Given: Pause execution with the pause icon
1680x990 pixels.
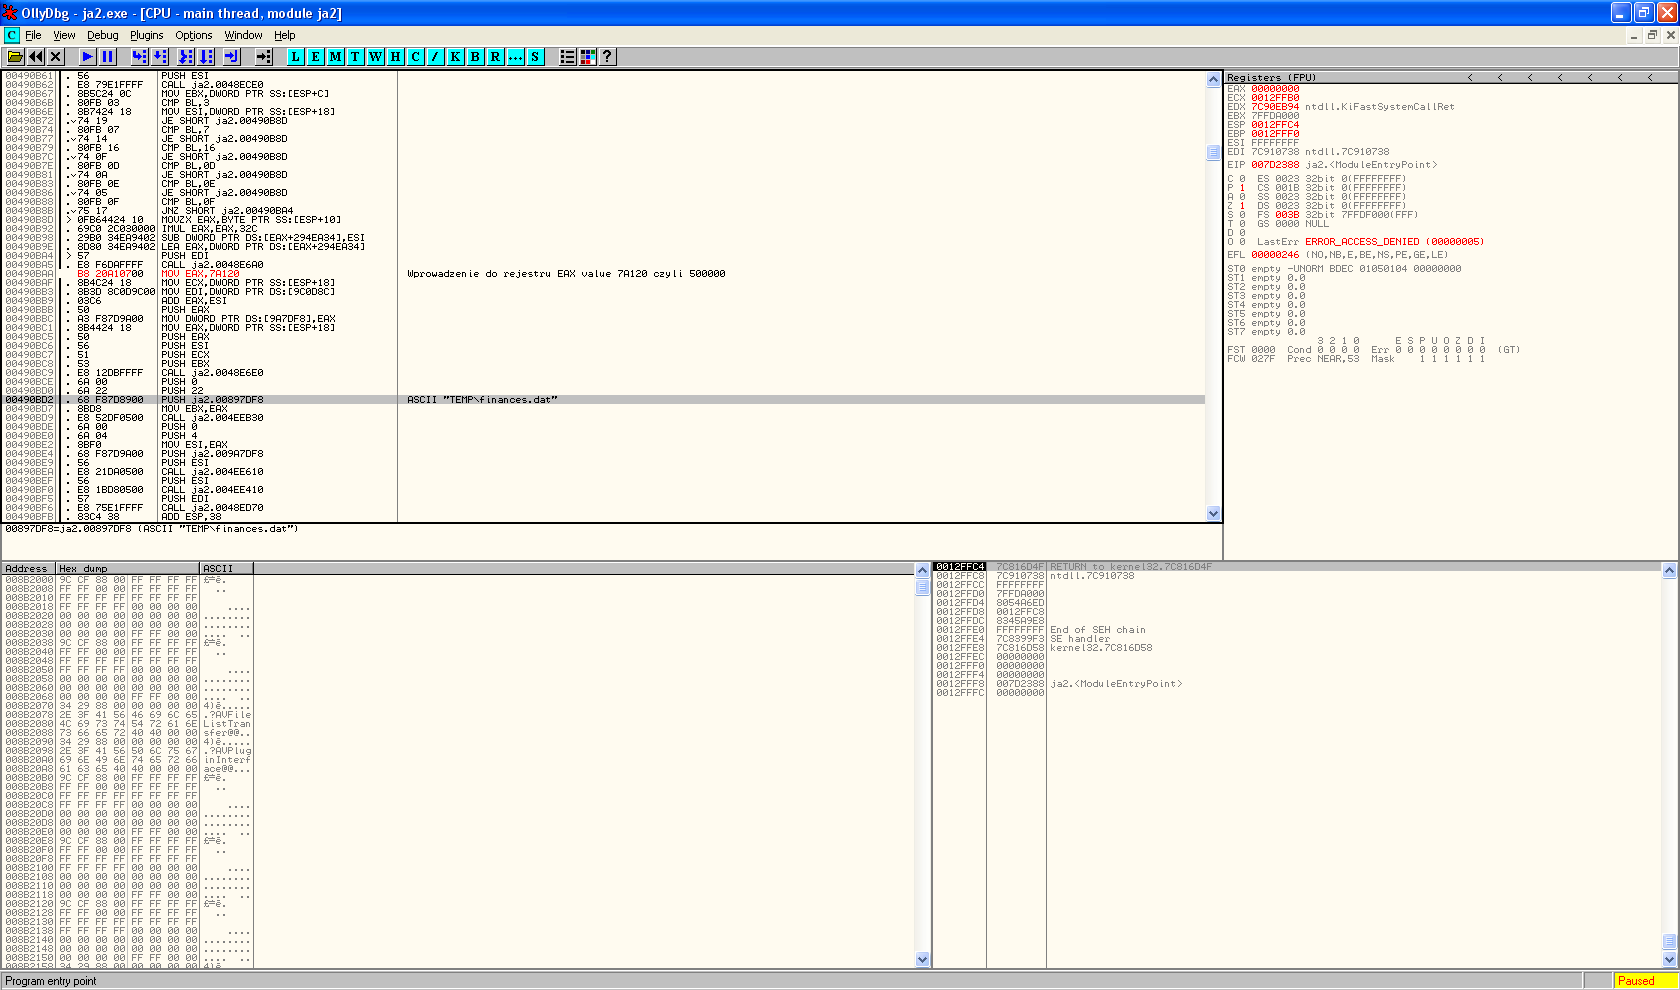Looking at the screenshot, I should point(108,57).
